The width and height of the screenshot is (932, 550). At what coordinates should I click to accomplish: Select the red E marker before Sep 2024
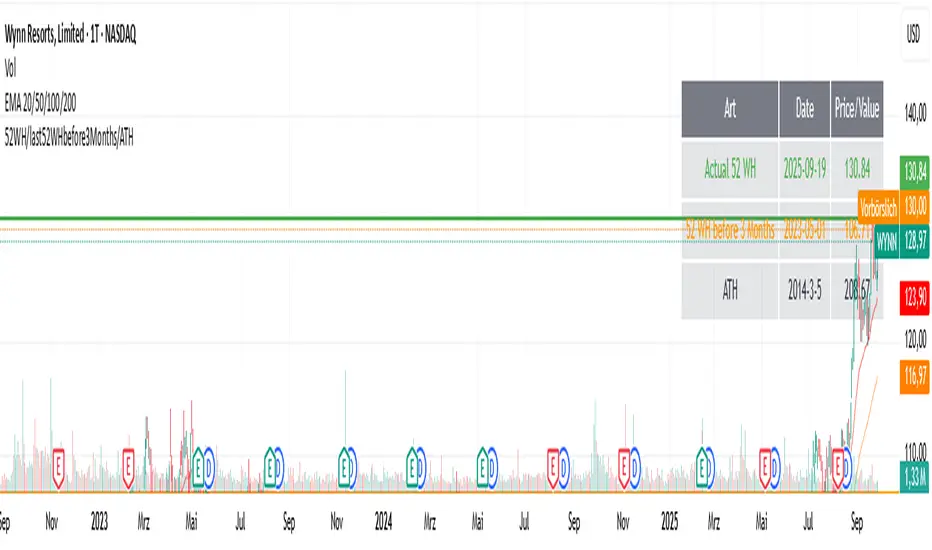coord(553,468)
